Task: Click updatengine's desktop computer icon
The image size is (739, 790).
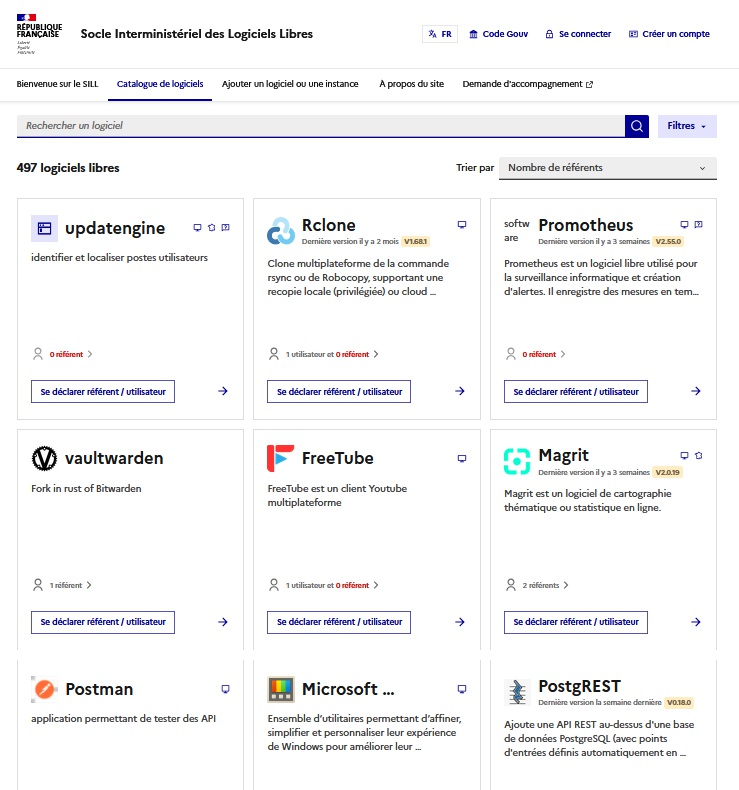Action: (x=197, y=228)
